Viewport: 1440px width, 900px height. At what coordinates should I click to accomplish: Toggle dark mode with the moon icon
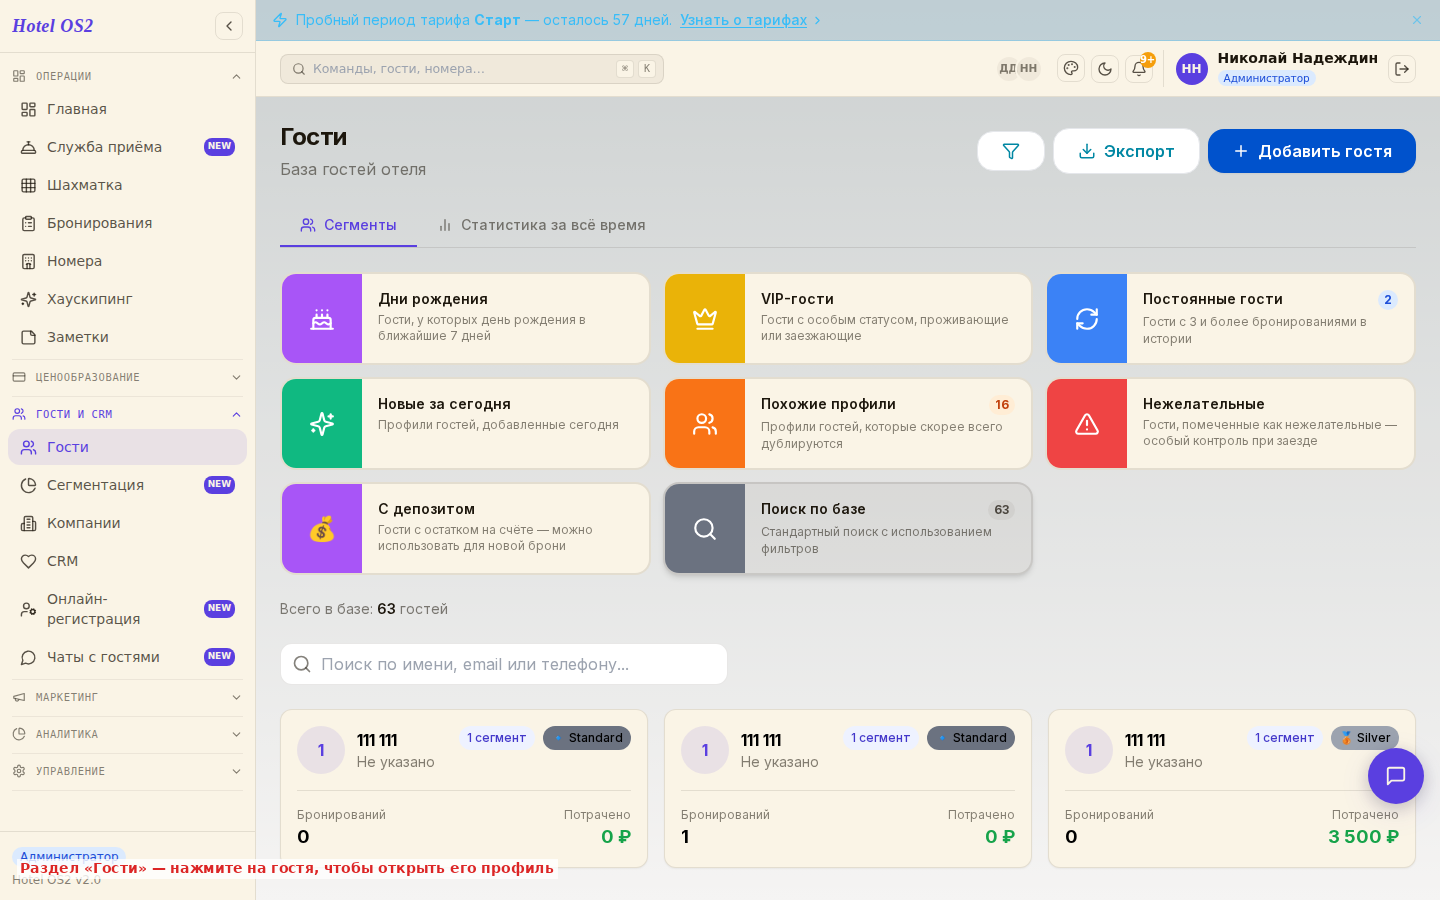1105,69
